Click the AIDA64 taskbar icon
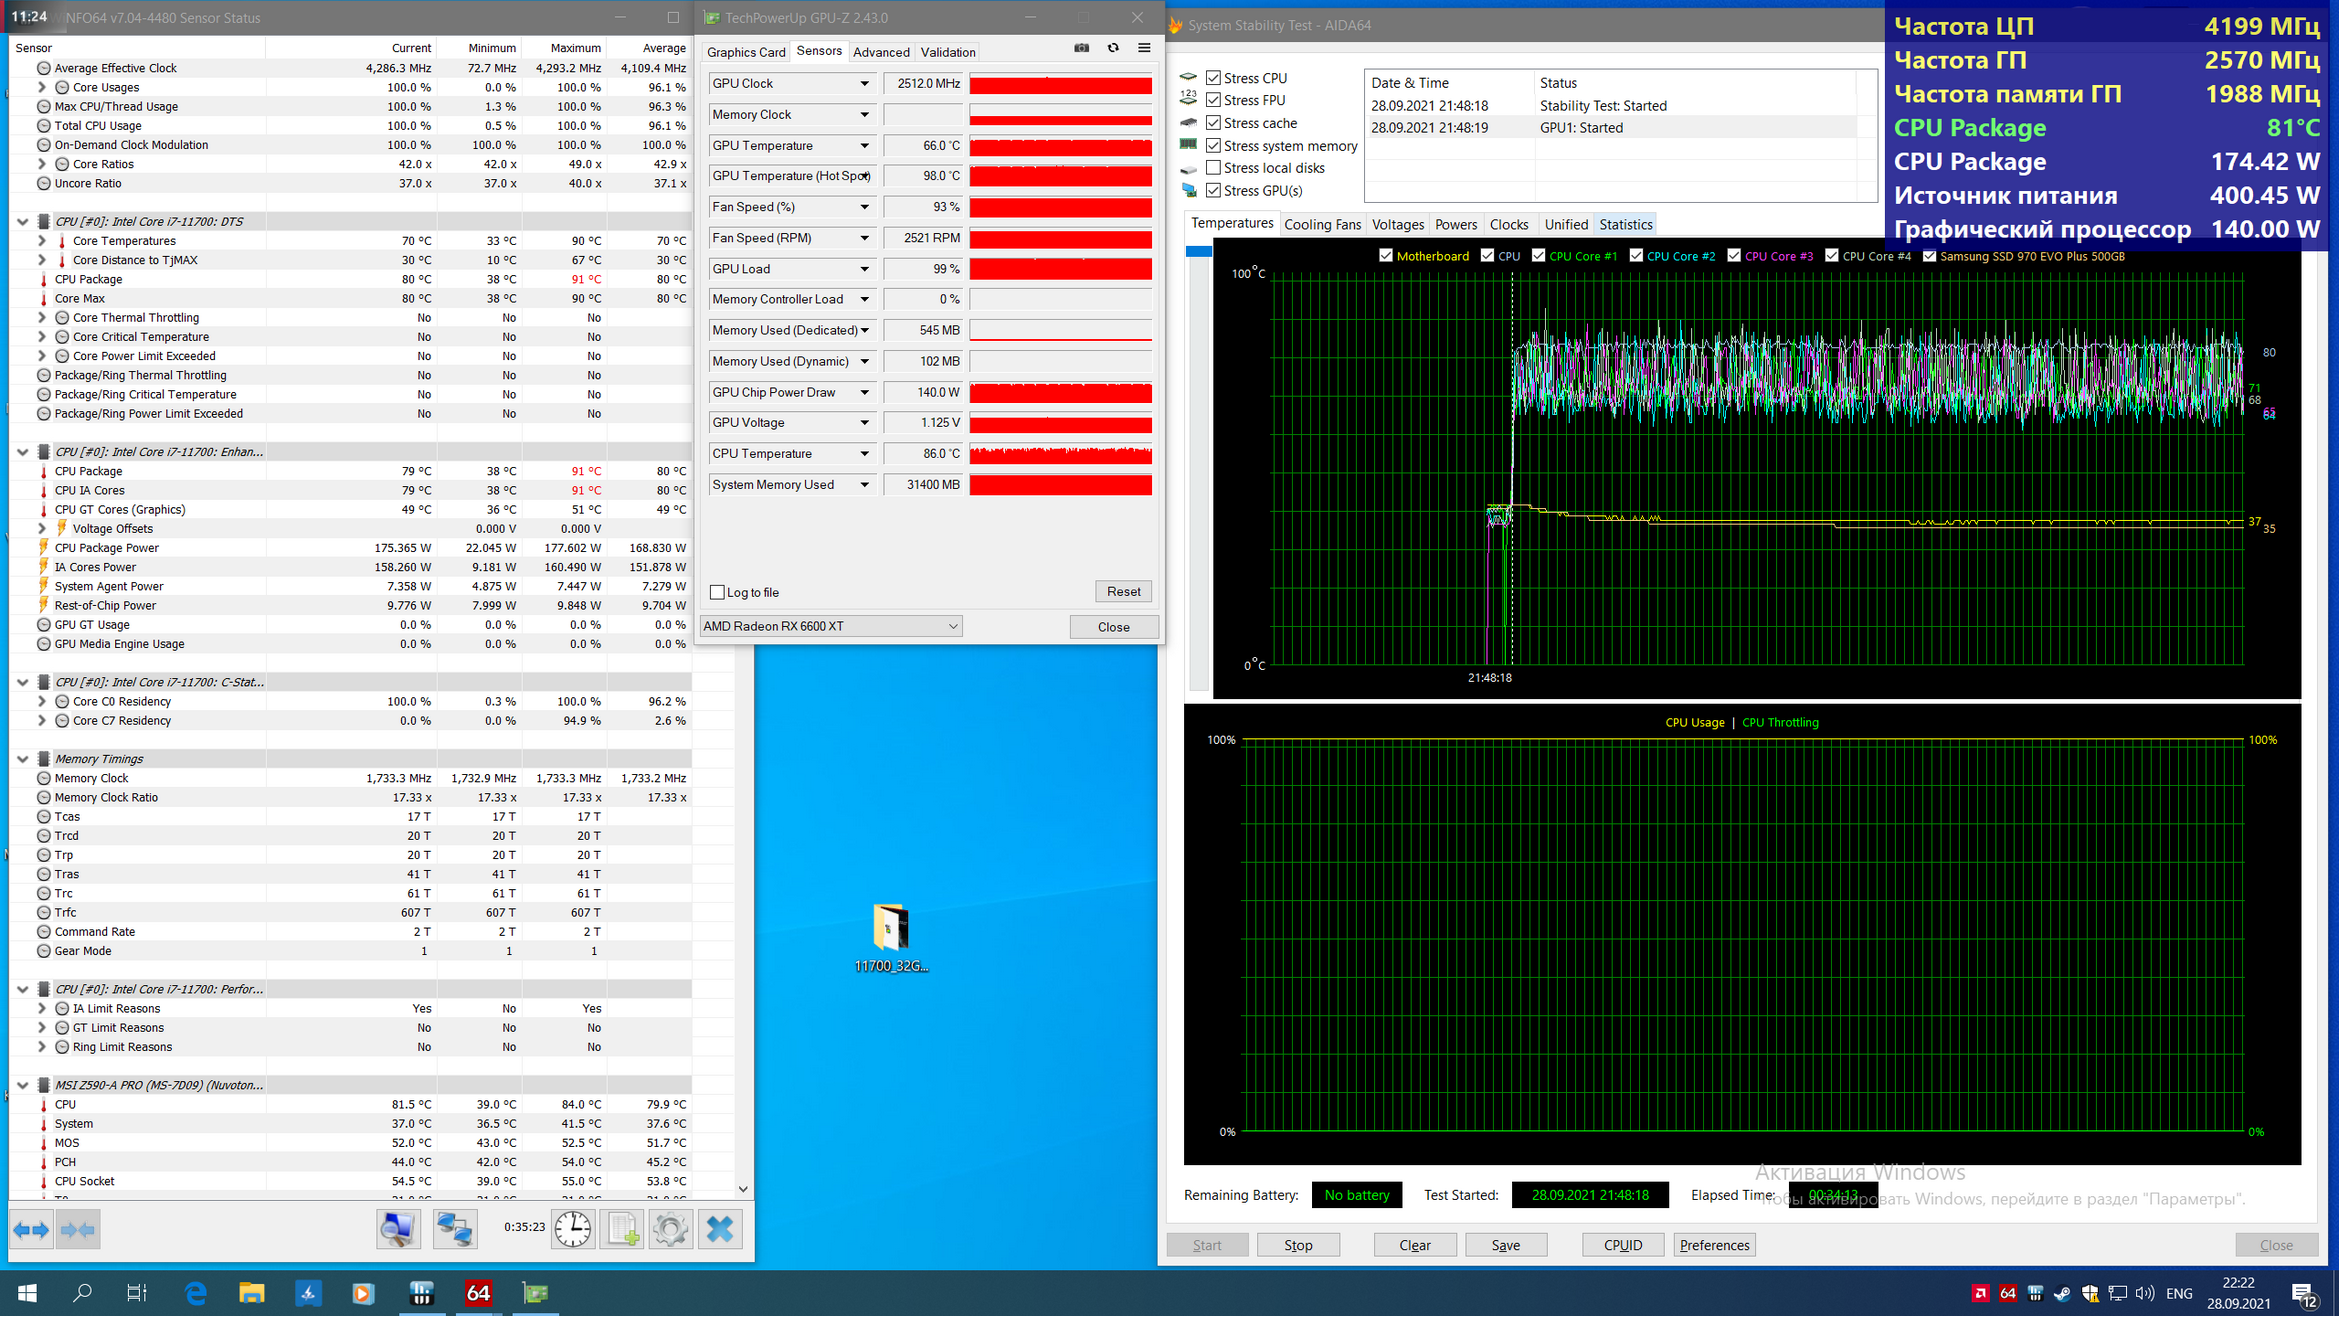Screen dimensions: 2339x1318 click(x=478, y=1293)
